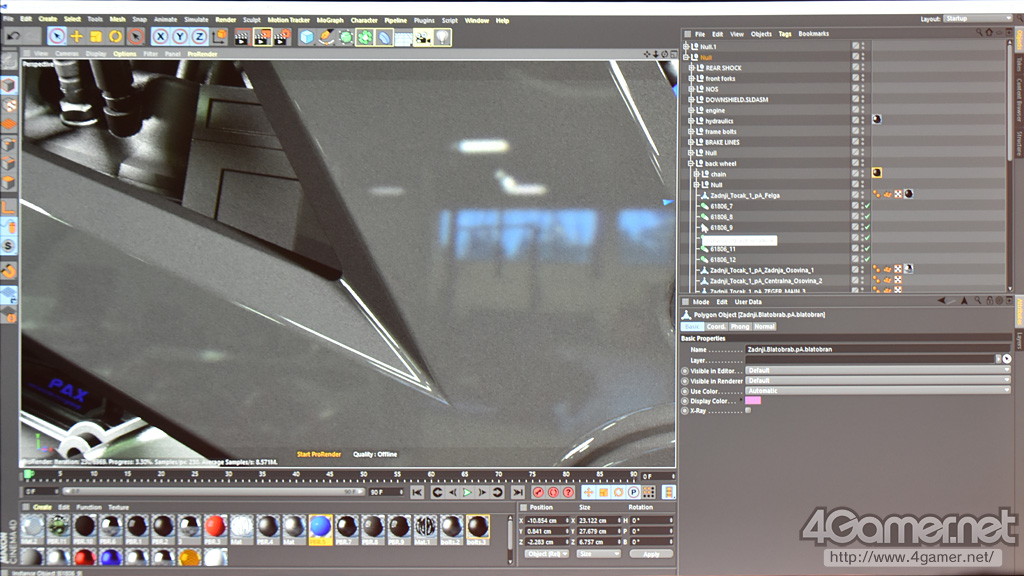Select Zadnji_Tocak_1_pA_Felga object
The image size is (1024, 576).
coord(744,195)
